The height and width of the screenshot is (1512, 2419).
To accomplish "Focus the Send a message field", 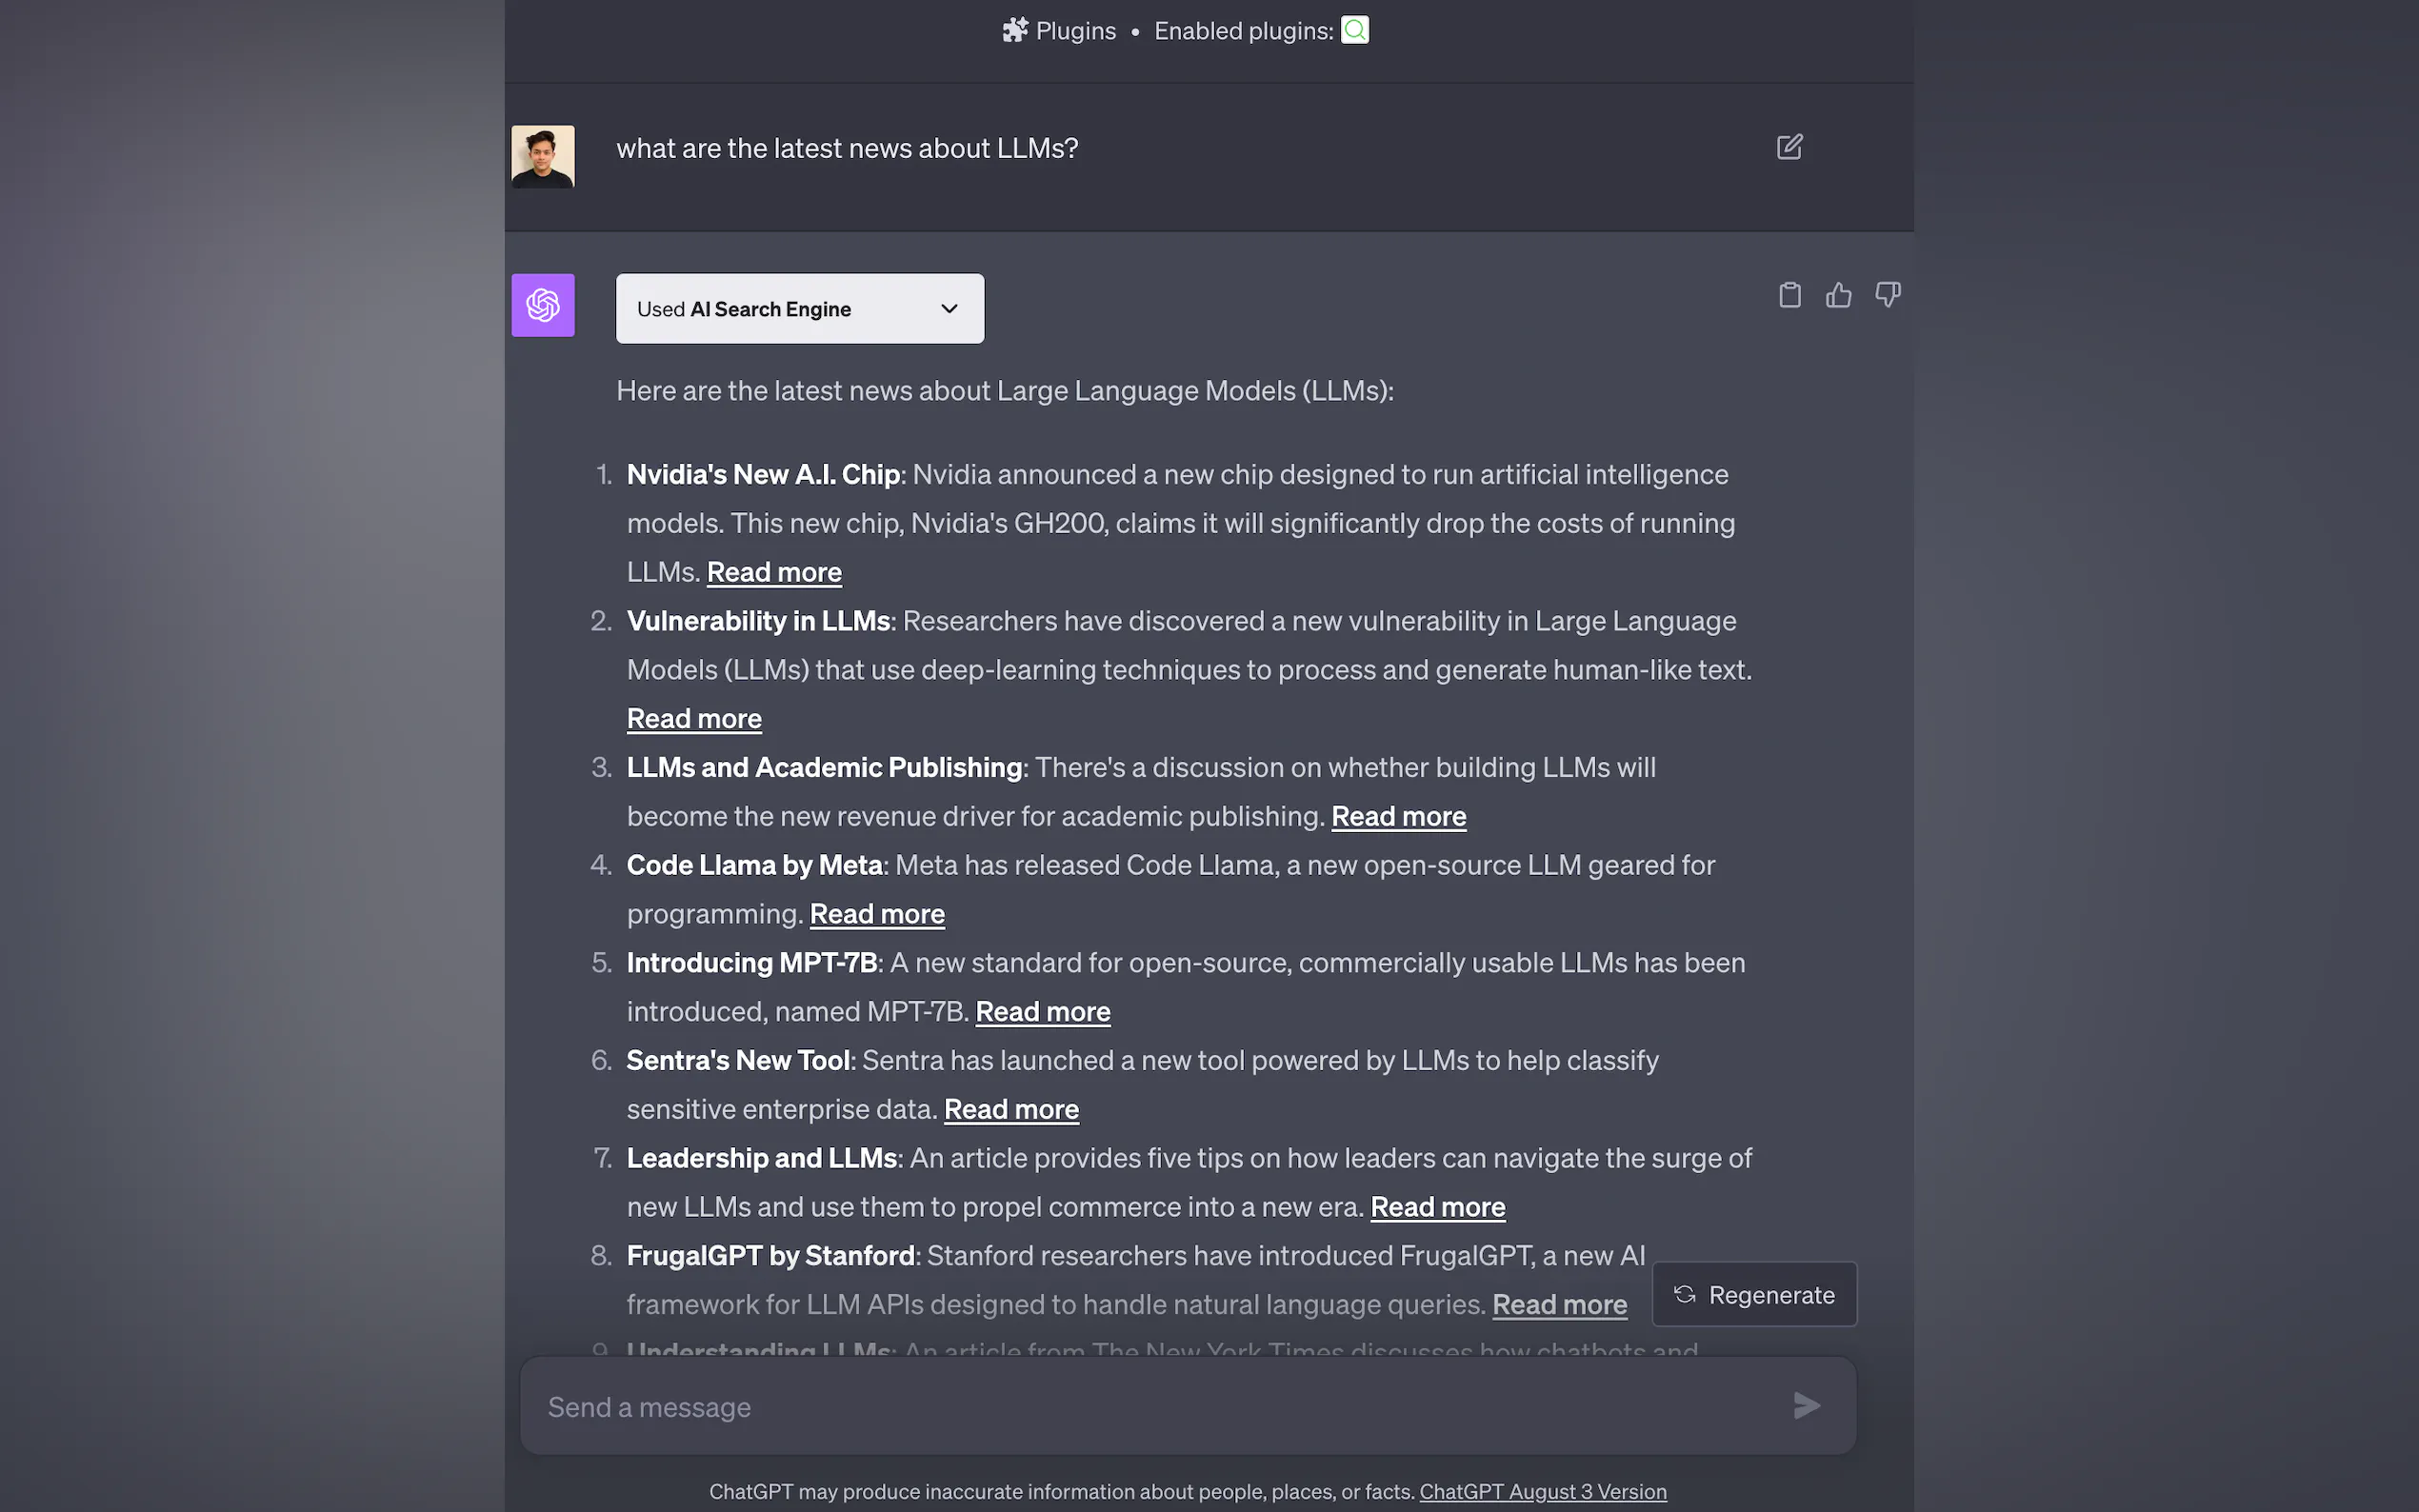I will point(1150,1406).
